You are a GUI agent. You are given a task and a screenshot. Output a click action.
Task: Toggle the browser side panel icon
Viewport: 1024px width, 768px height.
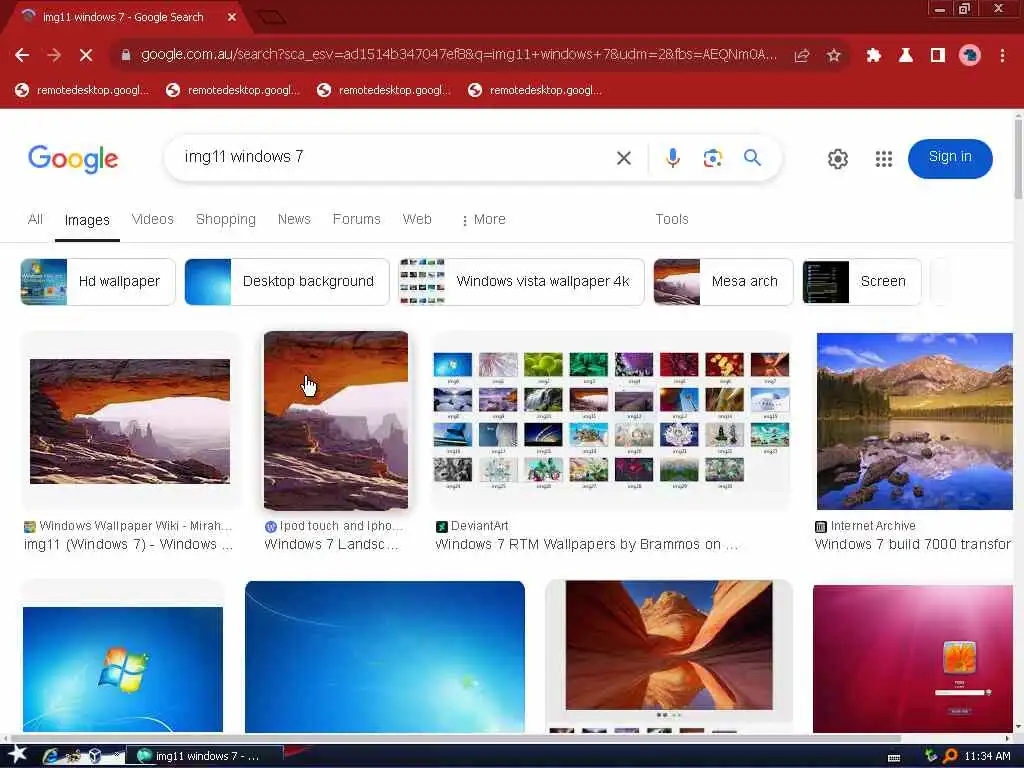click(x=938, y=56)
